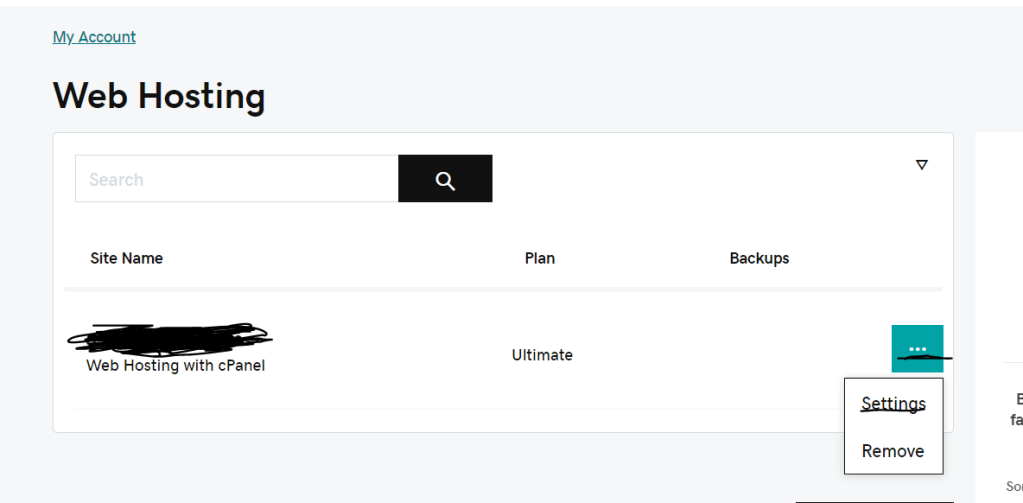This screenshot has width=1023, height=503.
Task: Sort by the Site Name column header
Action: click(126, 258)
